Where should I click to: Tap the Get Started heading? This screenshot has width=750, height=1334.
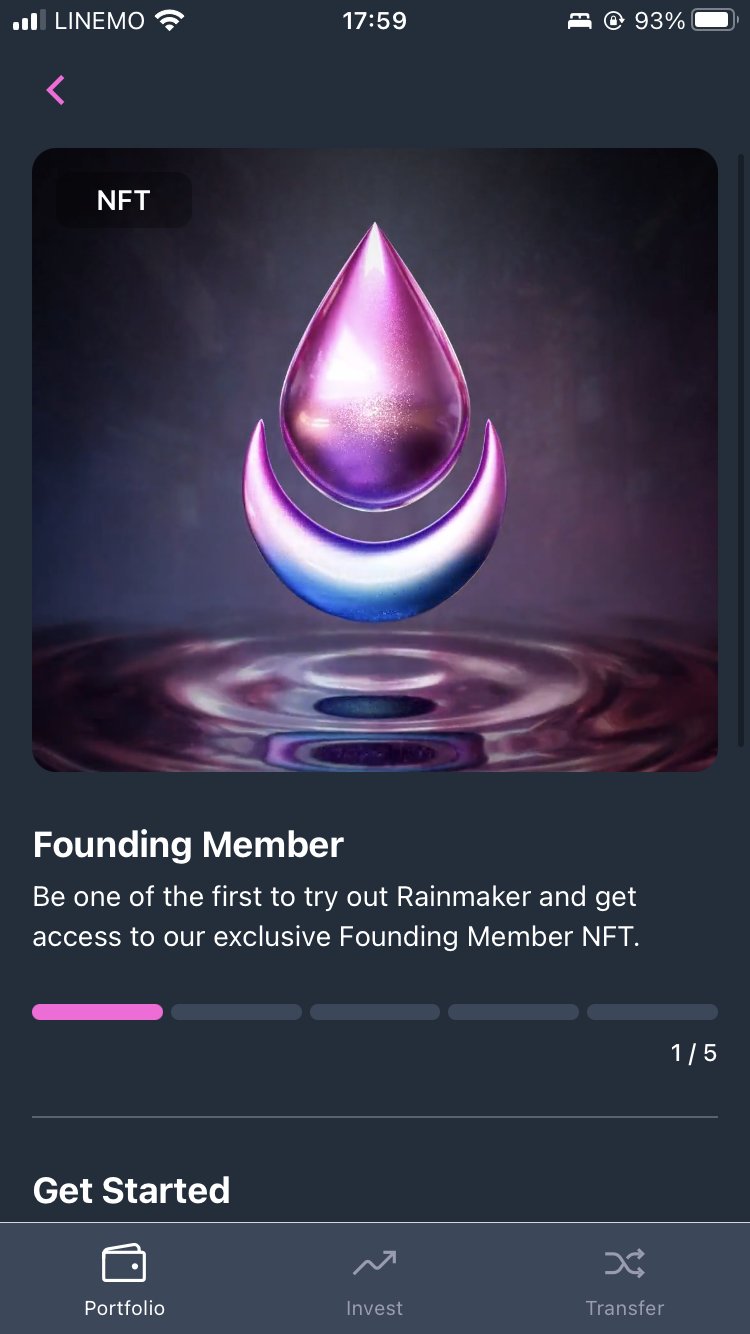coord(131,1190)
